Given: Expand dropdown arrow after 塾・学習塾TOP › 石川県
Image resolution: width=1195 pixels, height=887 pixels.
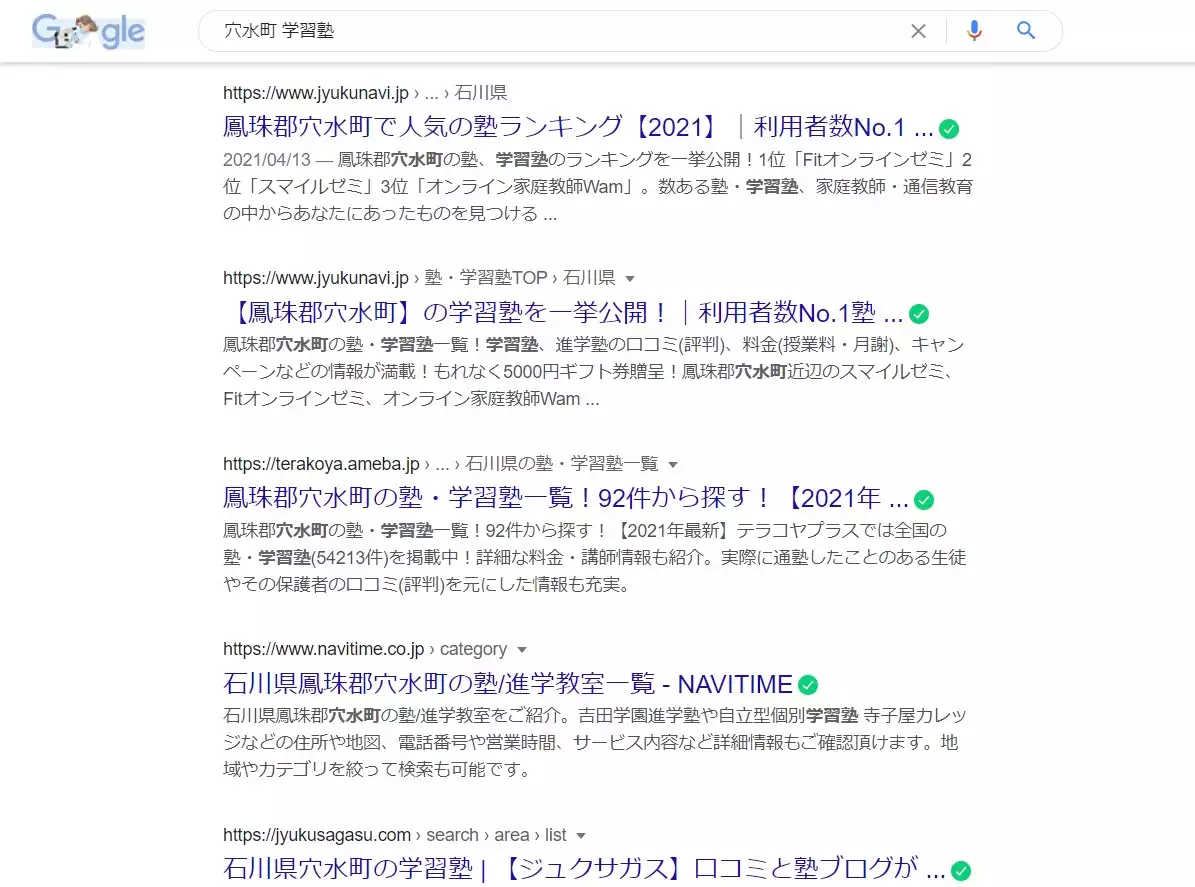Looking at the screenshot, I should pos(630,279).
